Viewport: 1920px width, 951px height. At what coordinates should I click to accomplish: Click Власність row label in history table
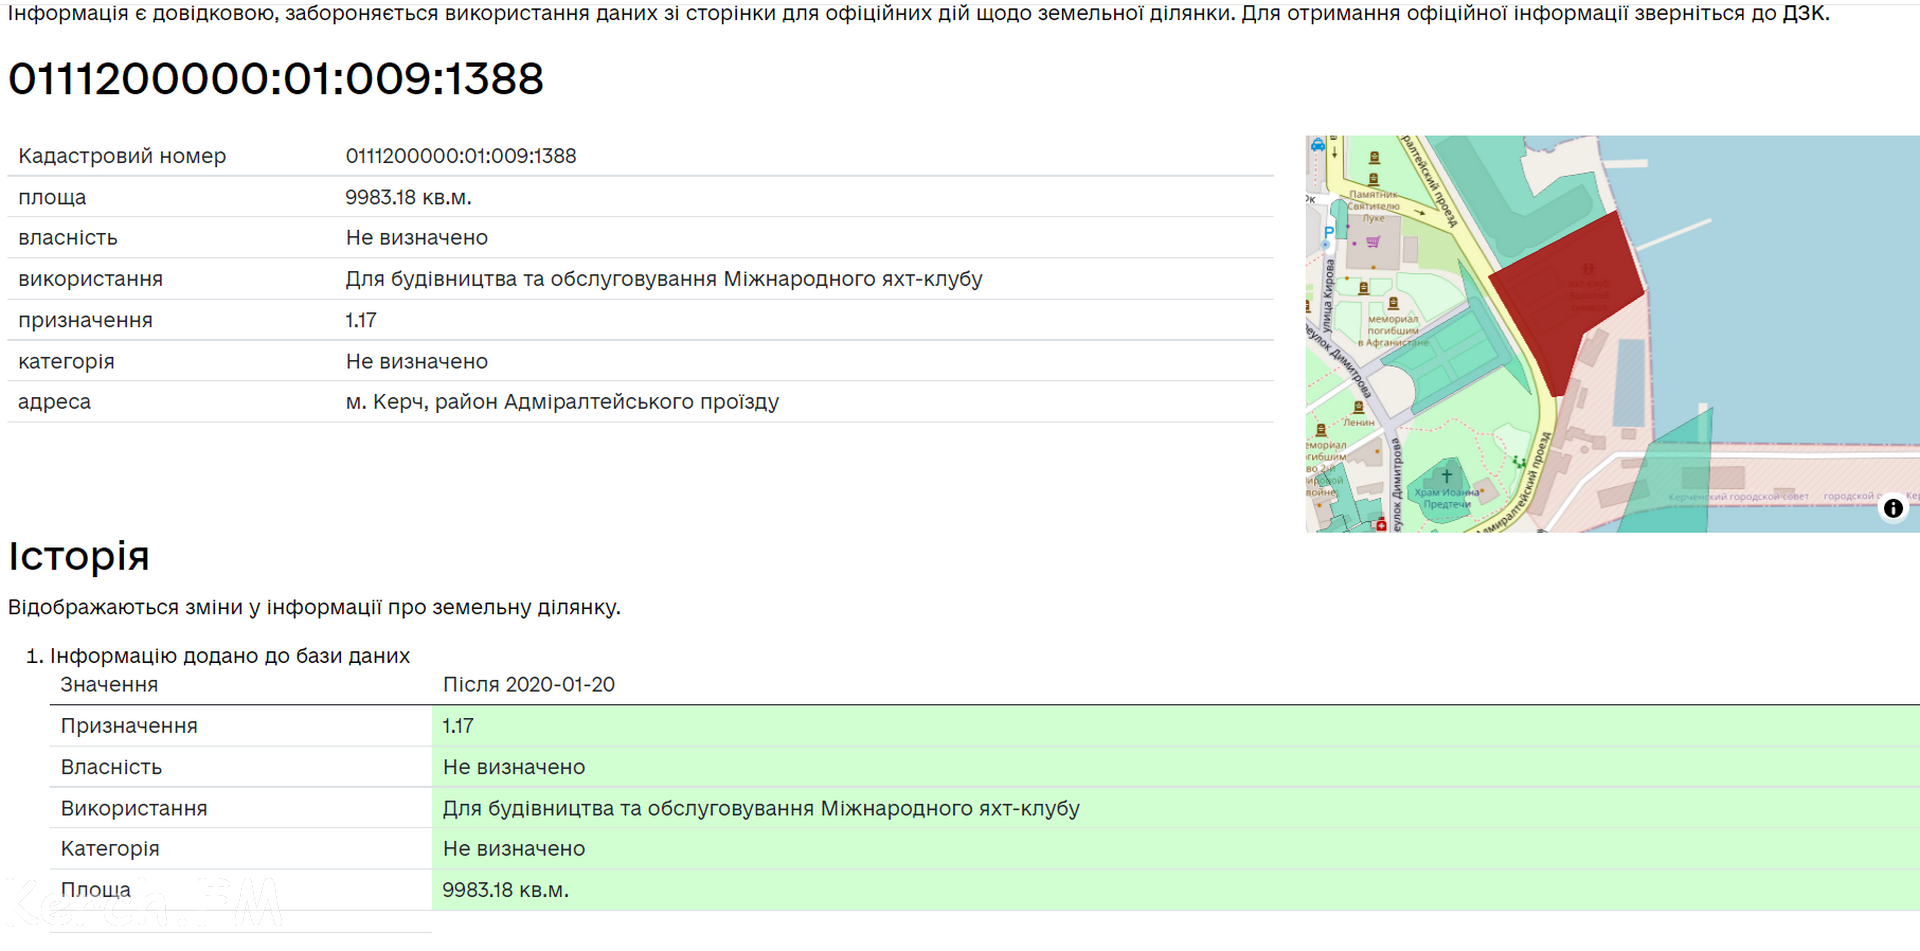click(x=111, y=767)
